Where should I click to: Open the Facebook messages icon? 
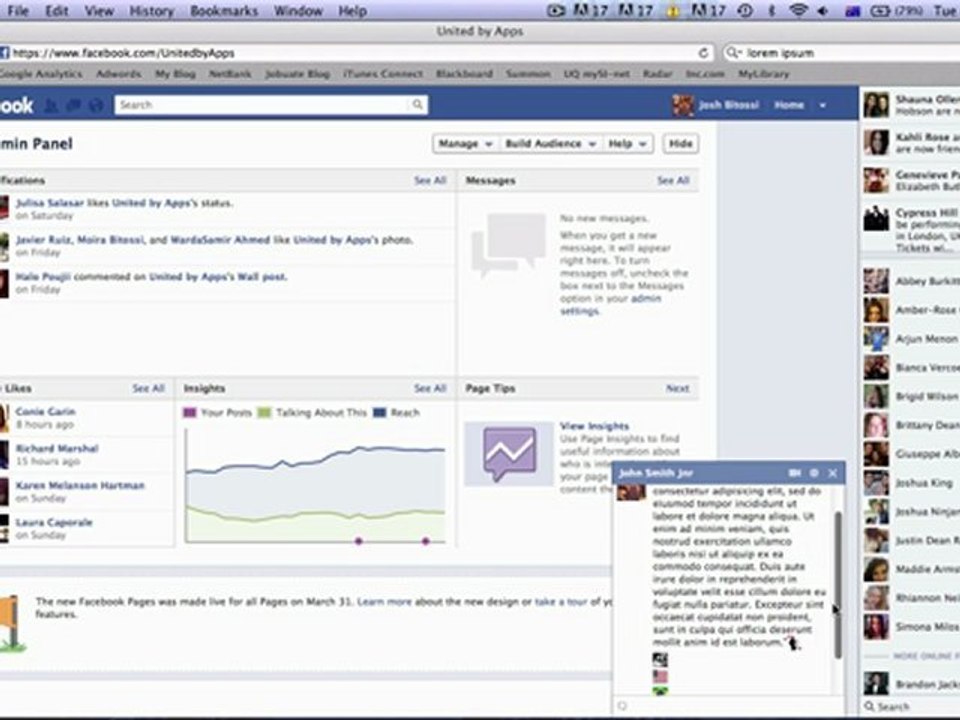pos(73,105)
